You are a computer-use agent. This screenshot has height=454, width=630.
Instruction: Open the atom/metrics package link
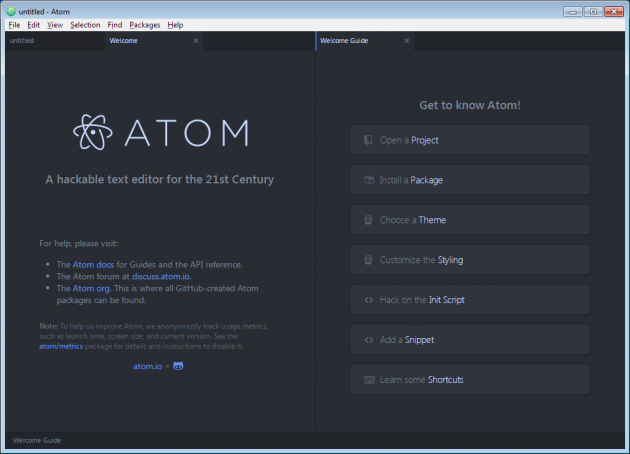click(x=61, y=346)
